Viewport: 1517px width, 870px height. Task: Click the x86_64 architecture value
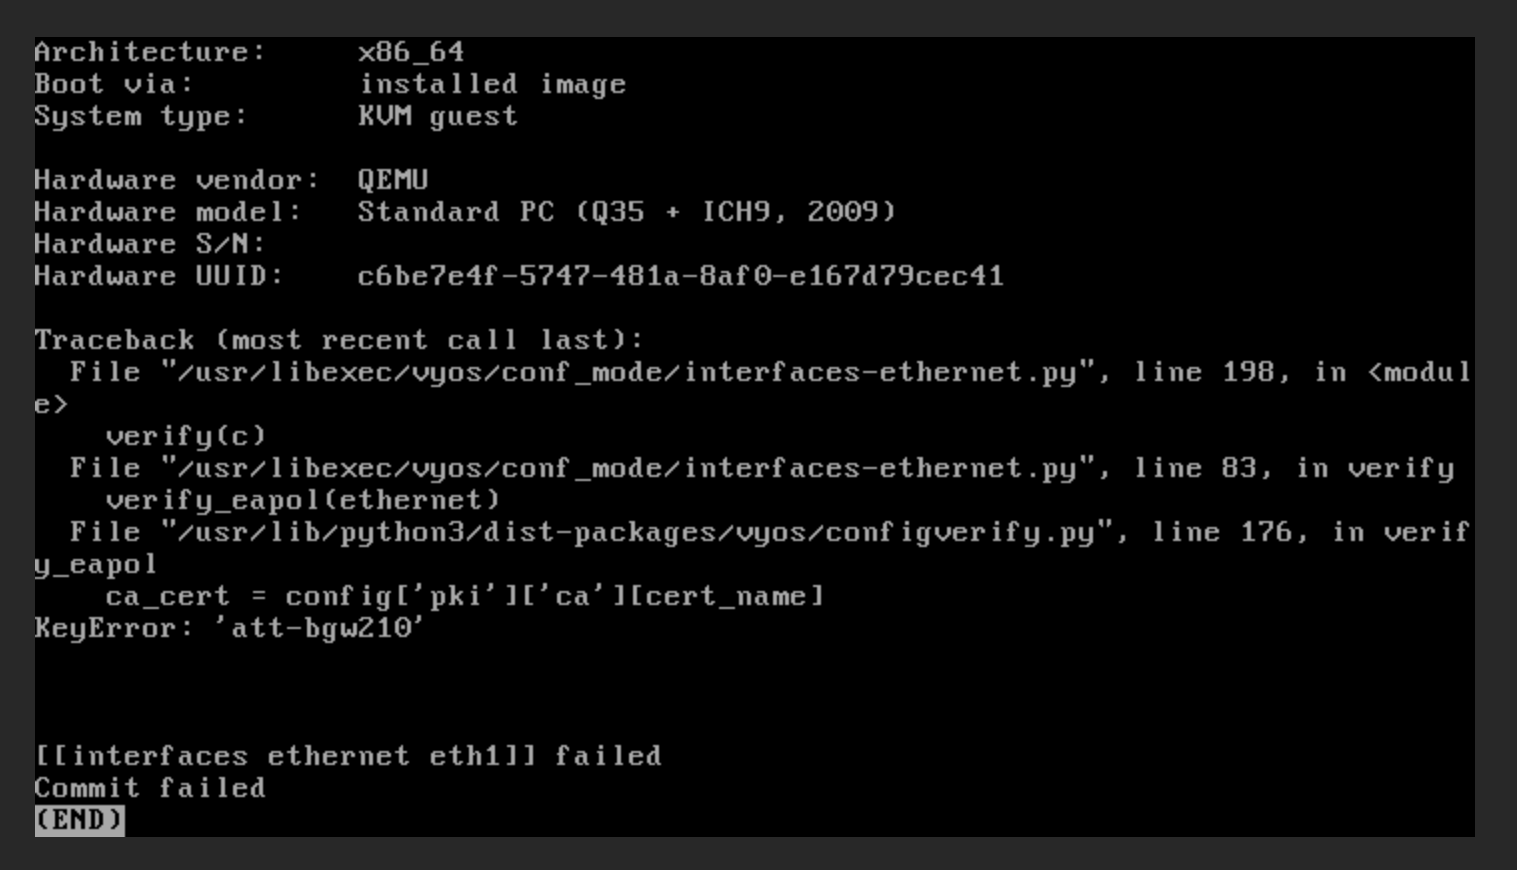(411, 53)
